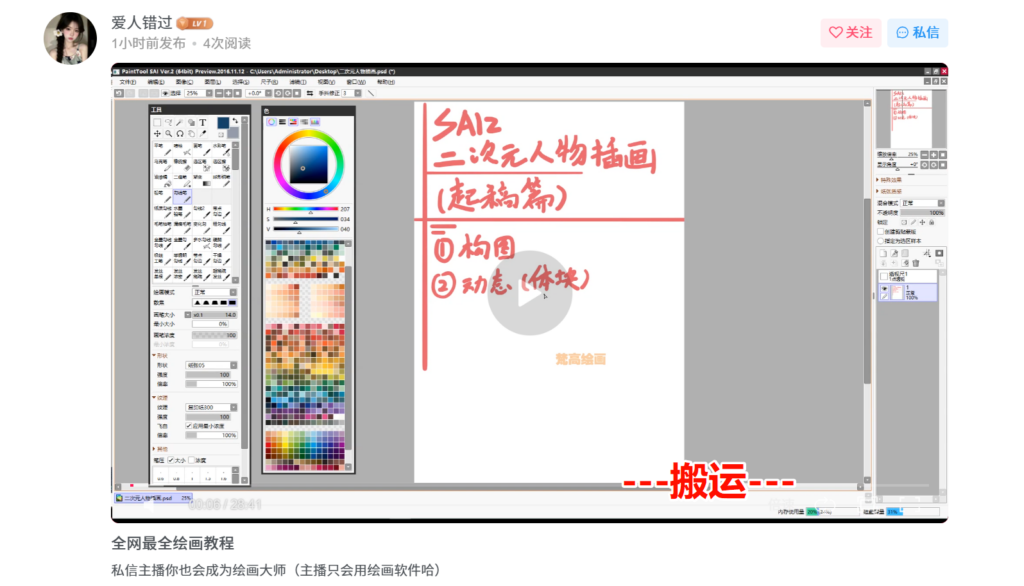1024x586 pixels.
Task: Click the foreground color swatch in the toolbox
Action: (223, 123)
